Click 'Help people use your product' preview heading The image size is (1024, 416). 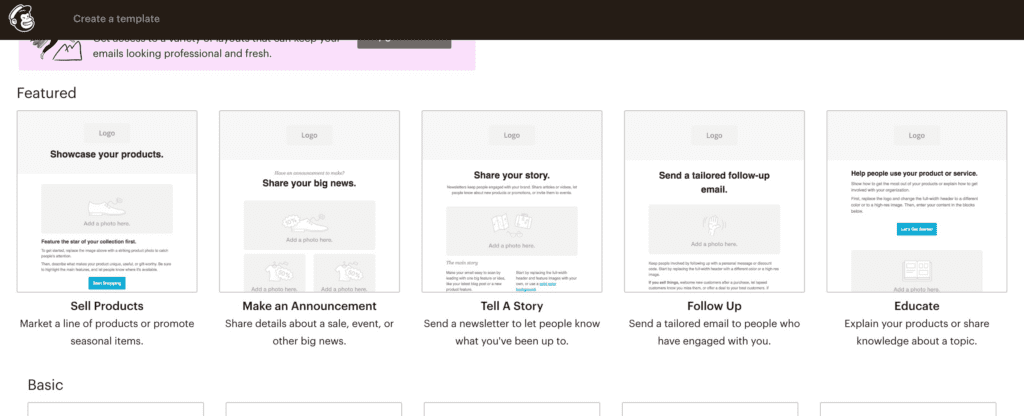pos(914,174)
